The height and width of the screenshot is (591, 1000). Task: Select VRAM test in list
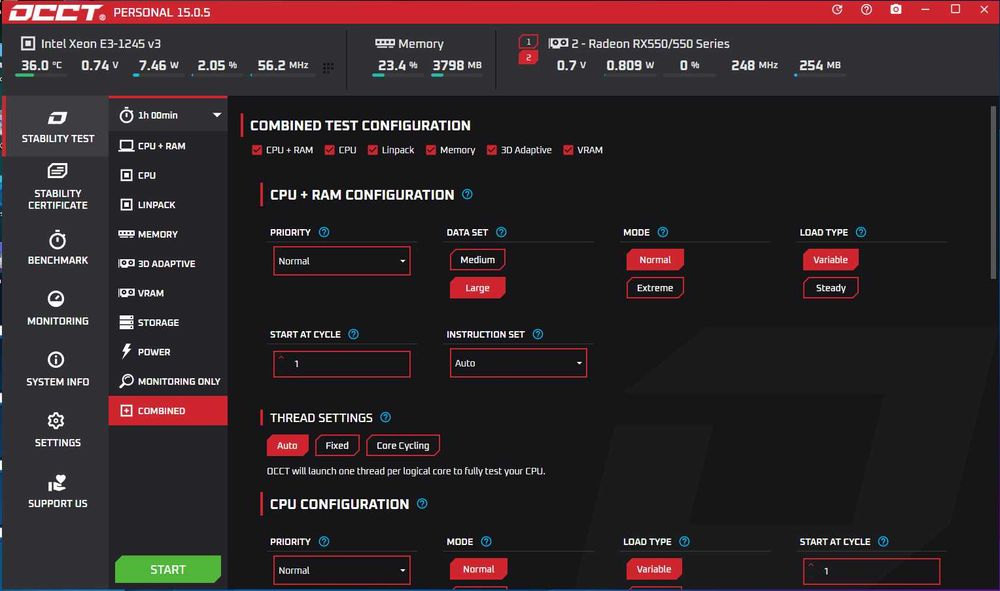[x=168, y=293]
